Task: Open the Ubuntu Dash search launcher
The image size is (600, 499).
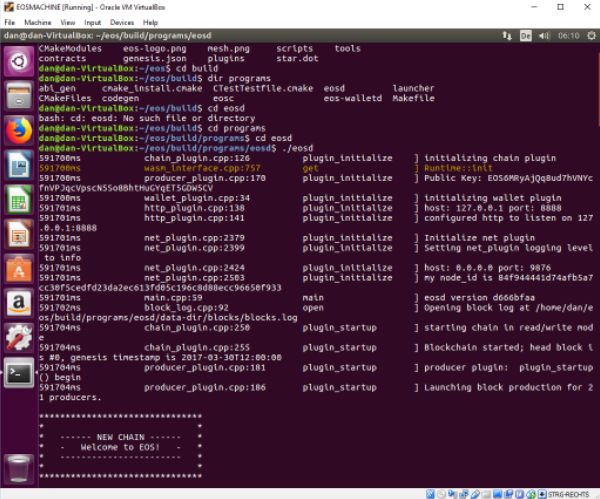Action: pyautogui.click(x=18, y=61)
